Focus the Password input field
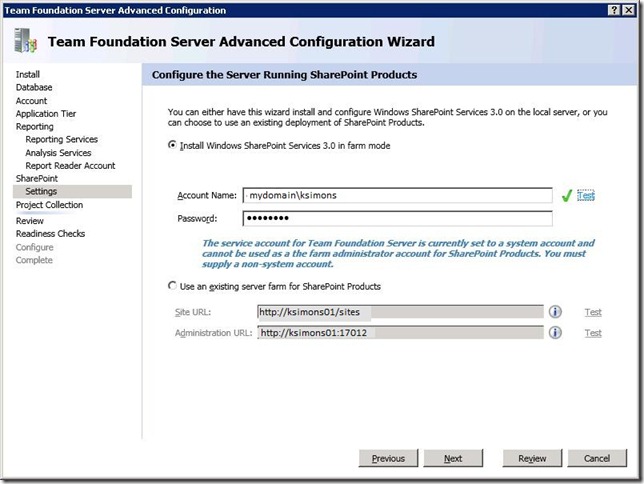This screenshot has width=644, height=484. point(397,219)
